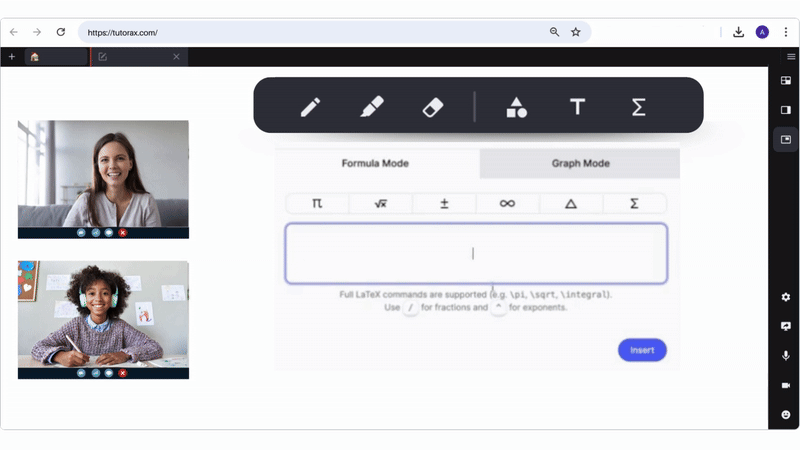Open the hamburger menu in top right

tap(791, 57)
